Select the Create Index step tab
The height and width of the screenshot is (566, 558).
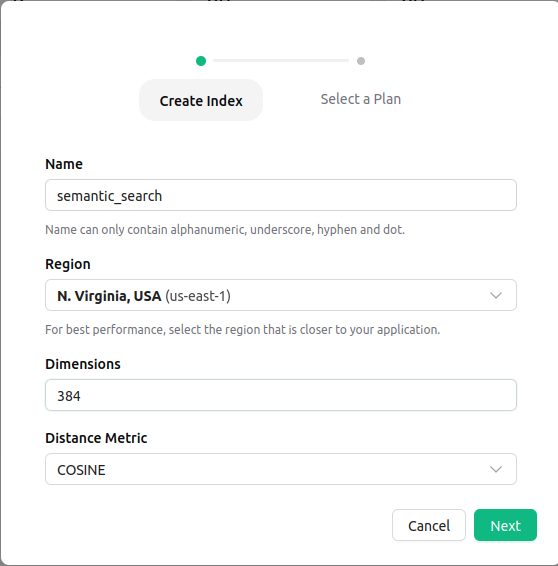(x=201, y=100)
